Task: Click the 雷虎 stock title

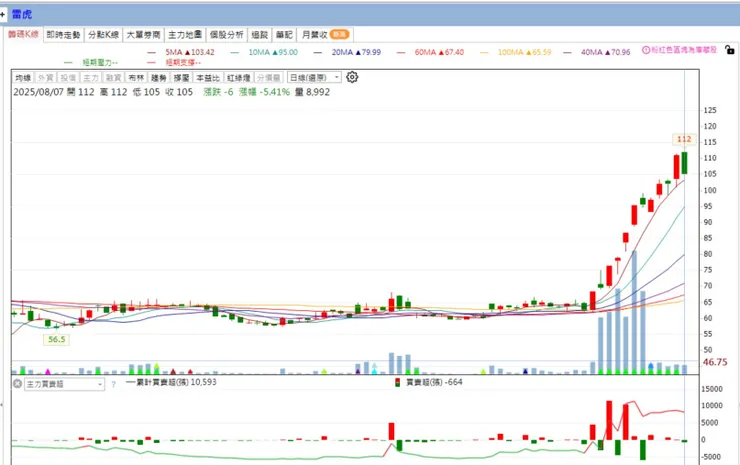Action: [22, 15]
